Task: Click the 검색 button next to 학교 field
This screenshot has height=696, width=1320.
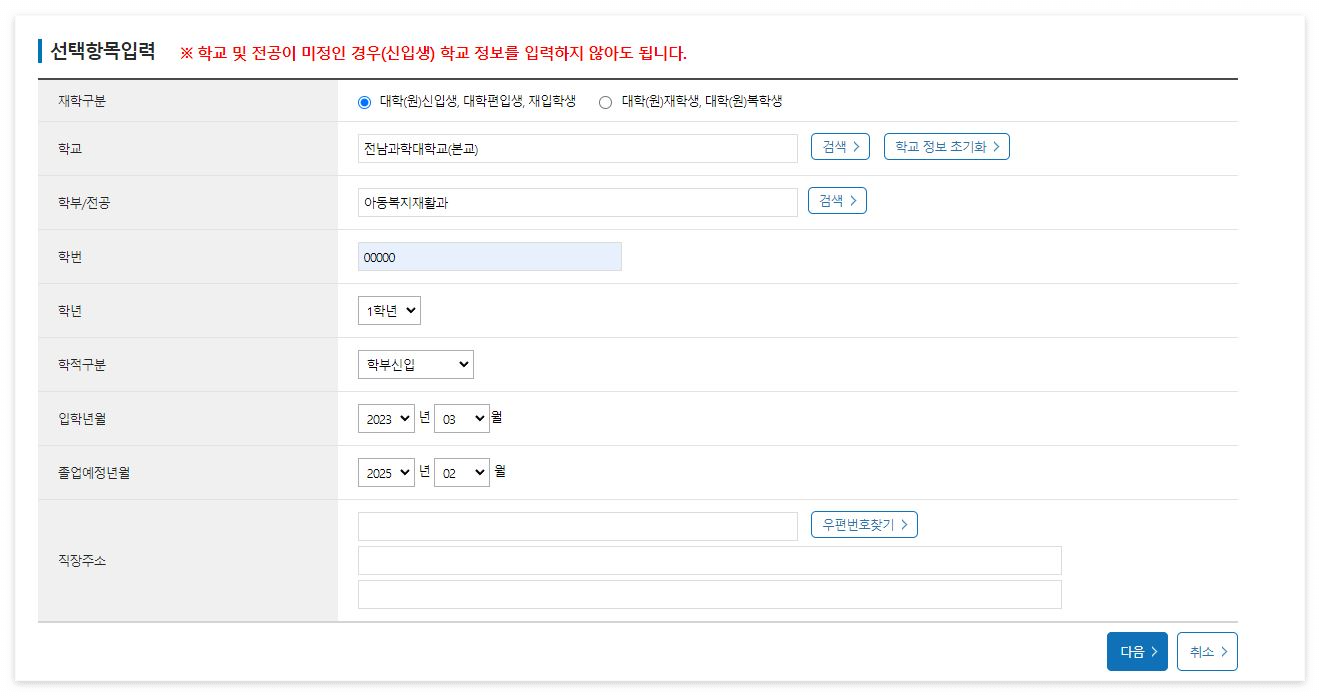Action: [x=838, y=146]
